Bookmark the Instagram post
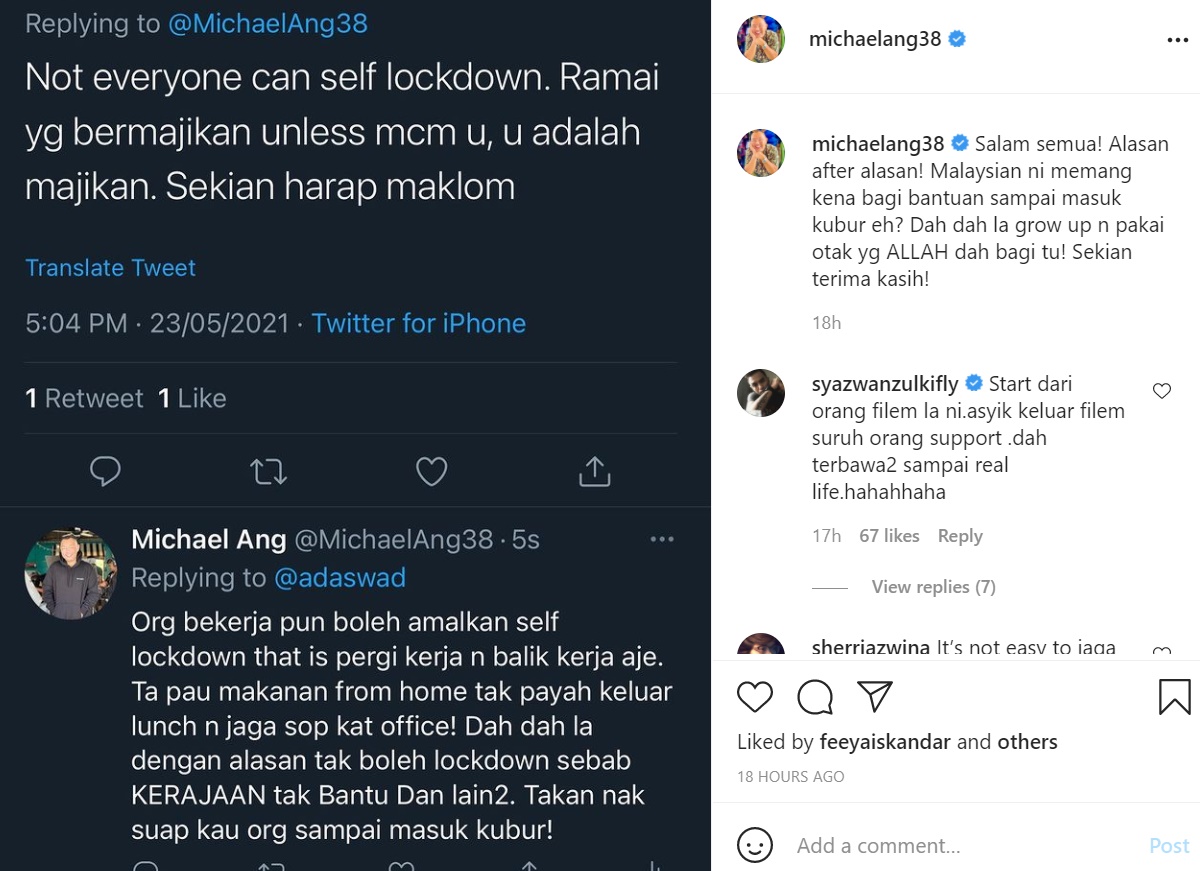 (1174, 697)
